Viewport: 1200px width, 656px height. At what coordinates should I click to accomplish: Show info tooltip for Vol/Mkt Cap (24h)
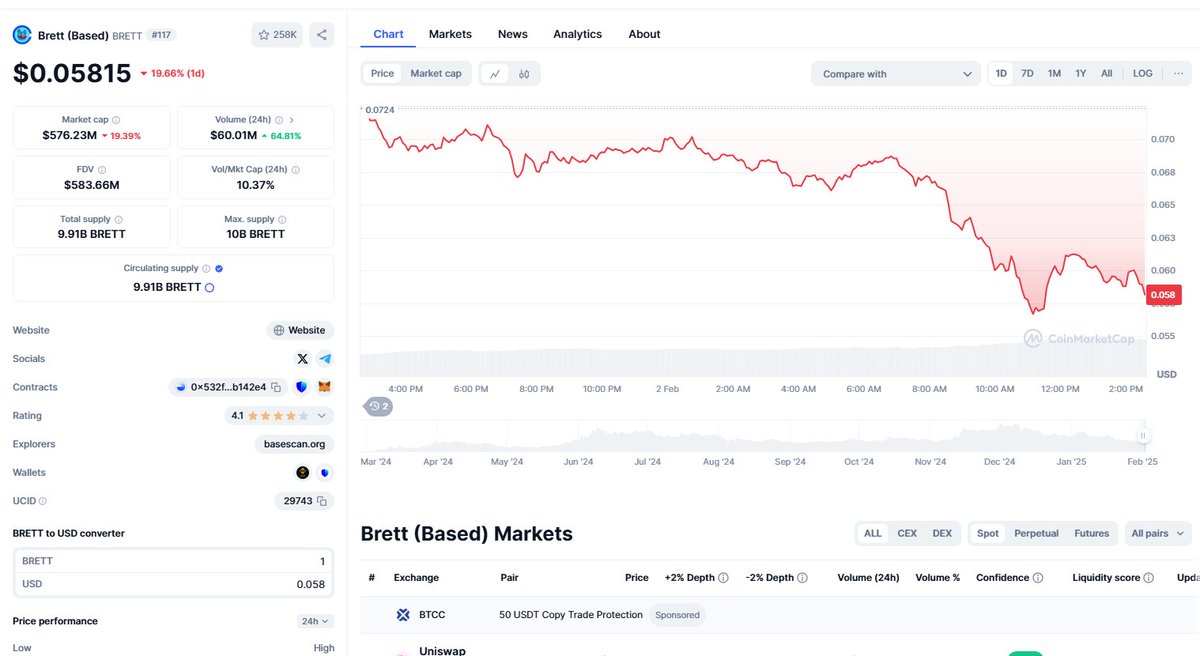click(294, 170)
